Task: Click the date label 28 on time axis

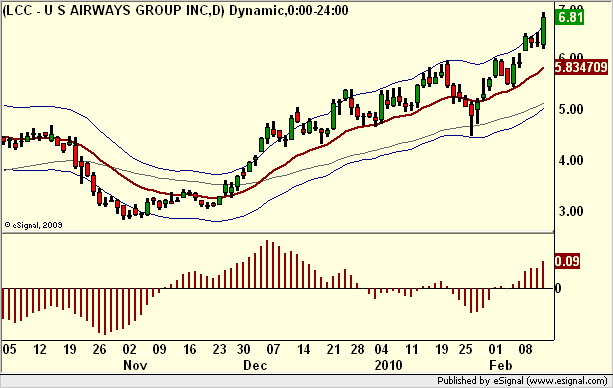Action: 357,349
